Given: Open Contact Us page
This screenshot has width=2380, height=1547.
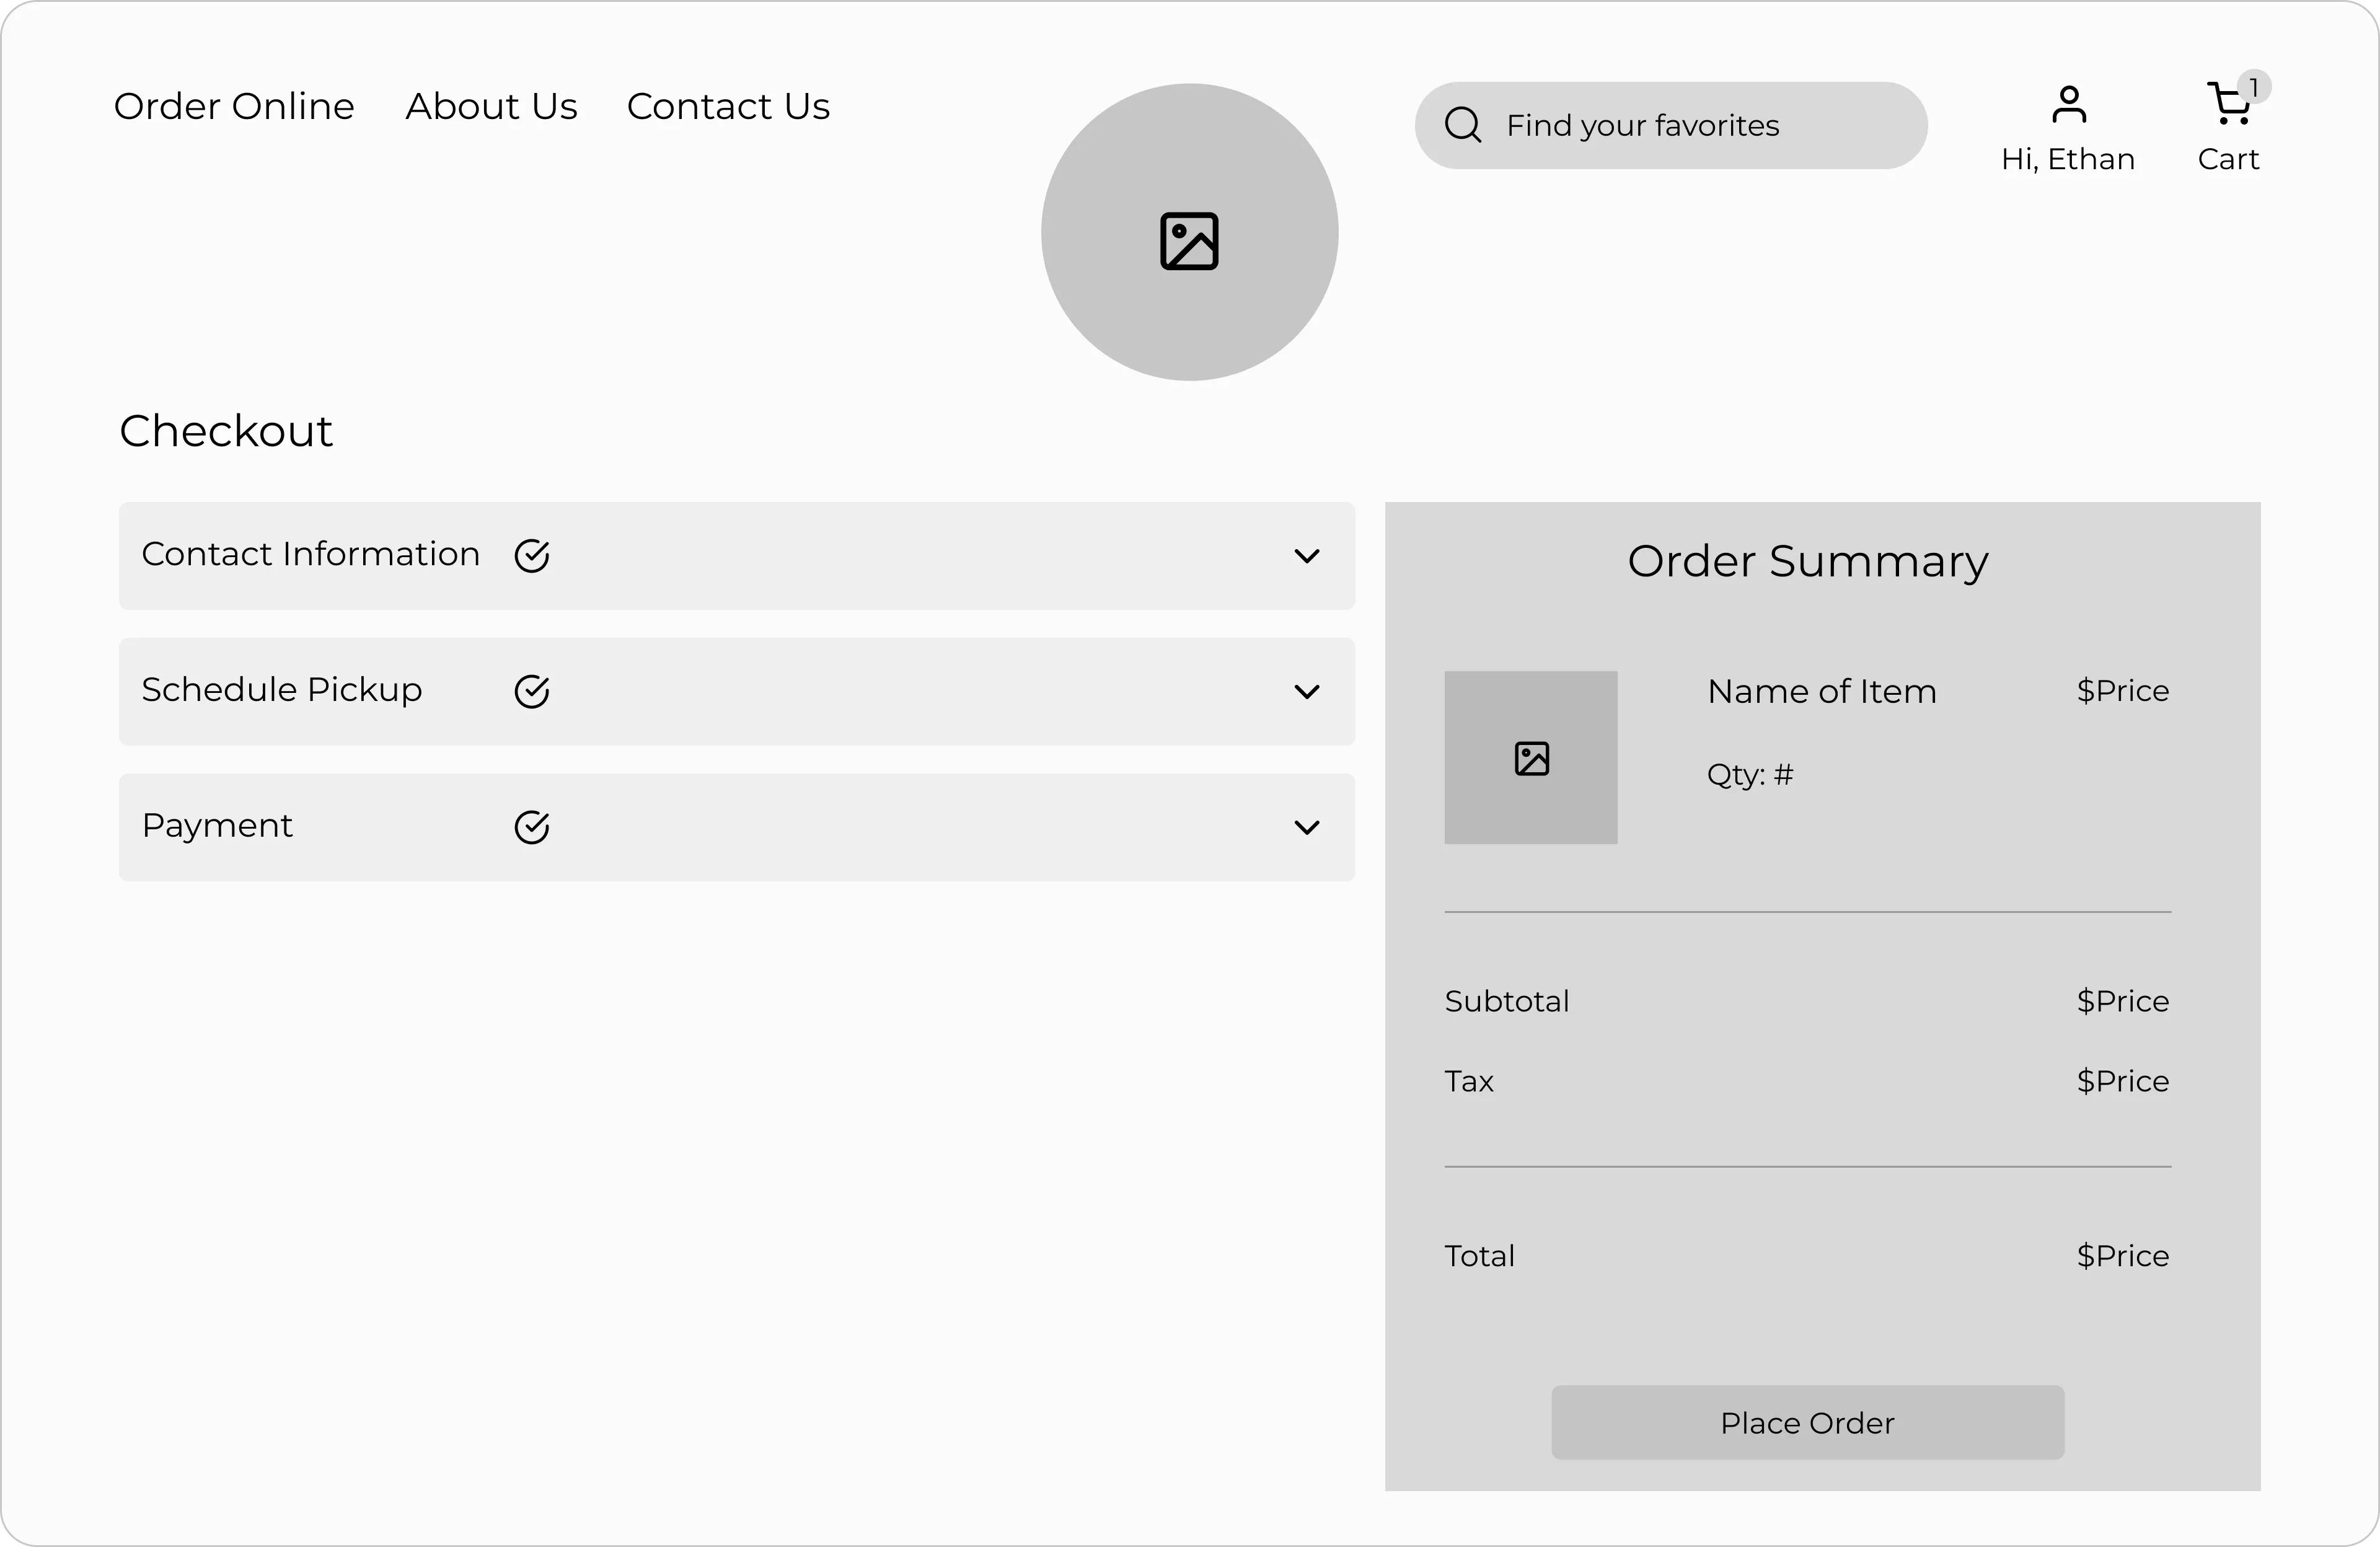Looking at the screenshot, I should [728, 106].
